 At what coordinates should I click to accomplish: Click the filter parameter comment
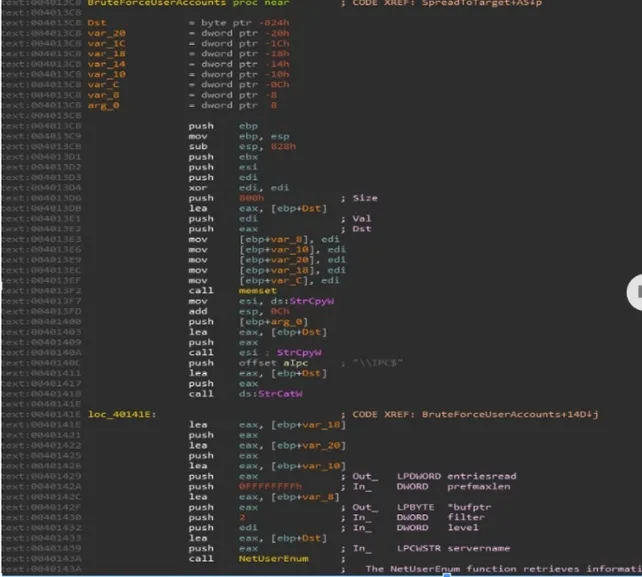click(466, 517)
